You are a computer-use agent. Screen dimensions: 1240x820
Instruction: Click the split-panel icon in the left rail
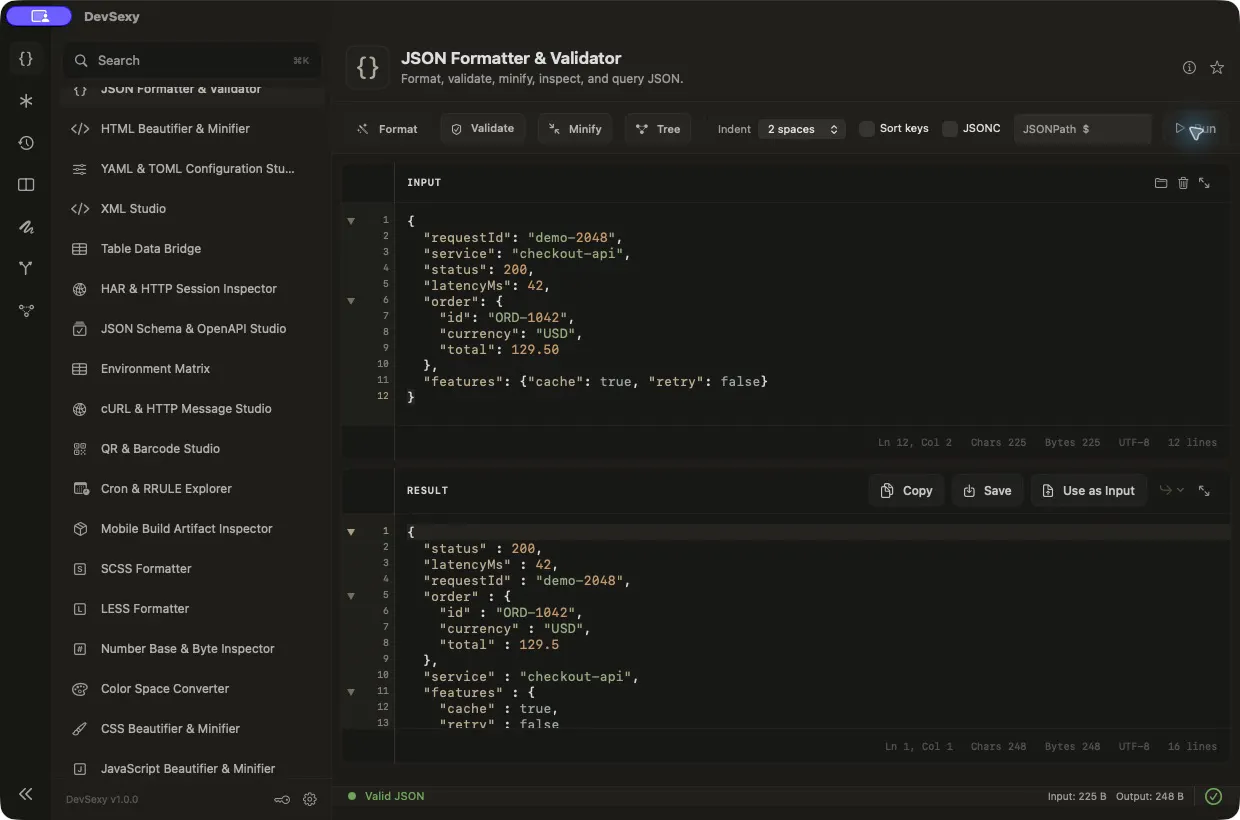pyautogui.click(x=26, y=185)
